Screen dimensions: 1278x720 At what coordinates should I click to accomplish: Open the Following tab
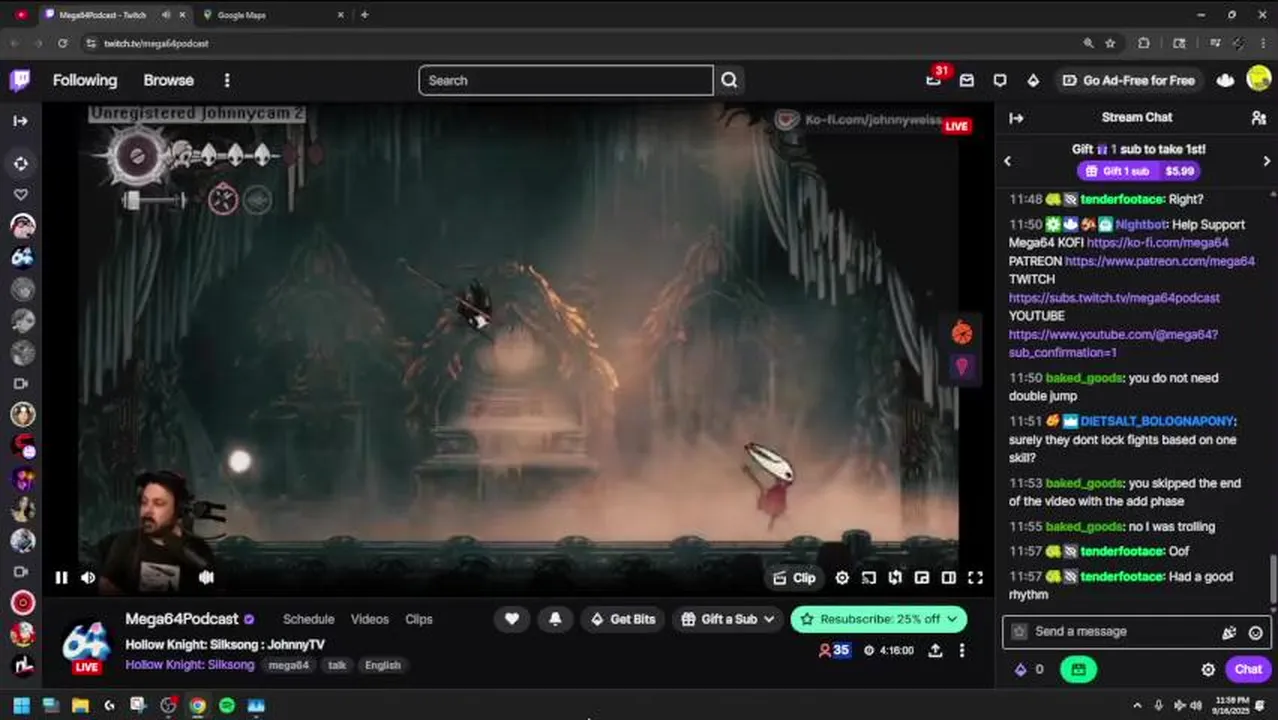click(85, 80)
